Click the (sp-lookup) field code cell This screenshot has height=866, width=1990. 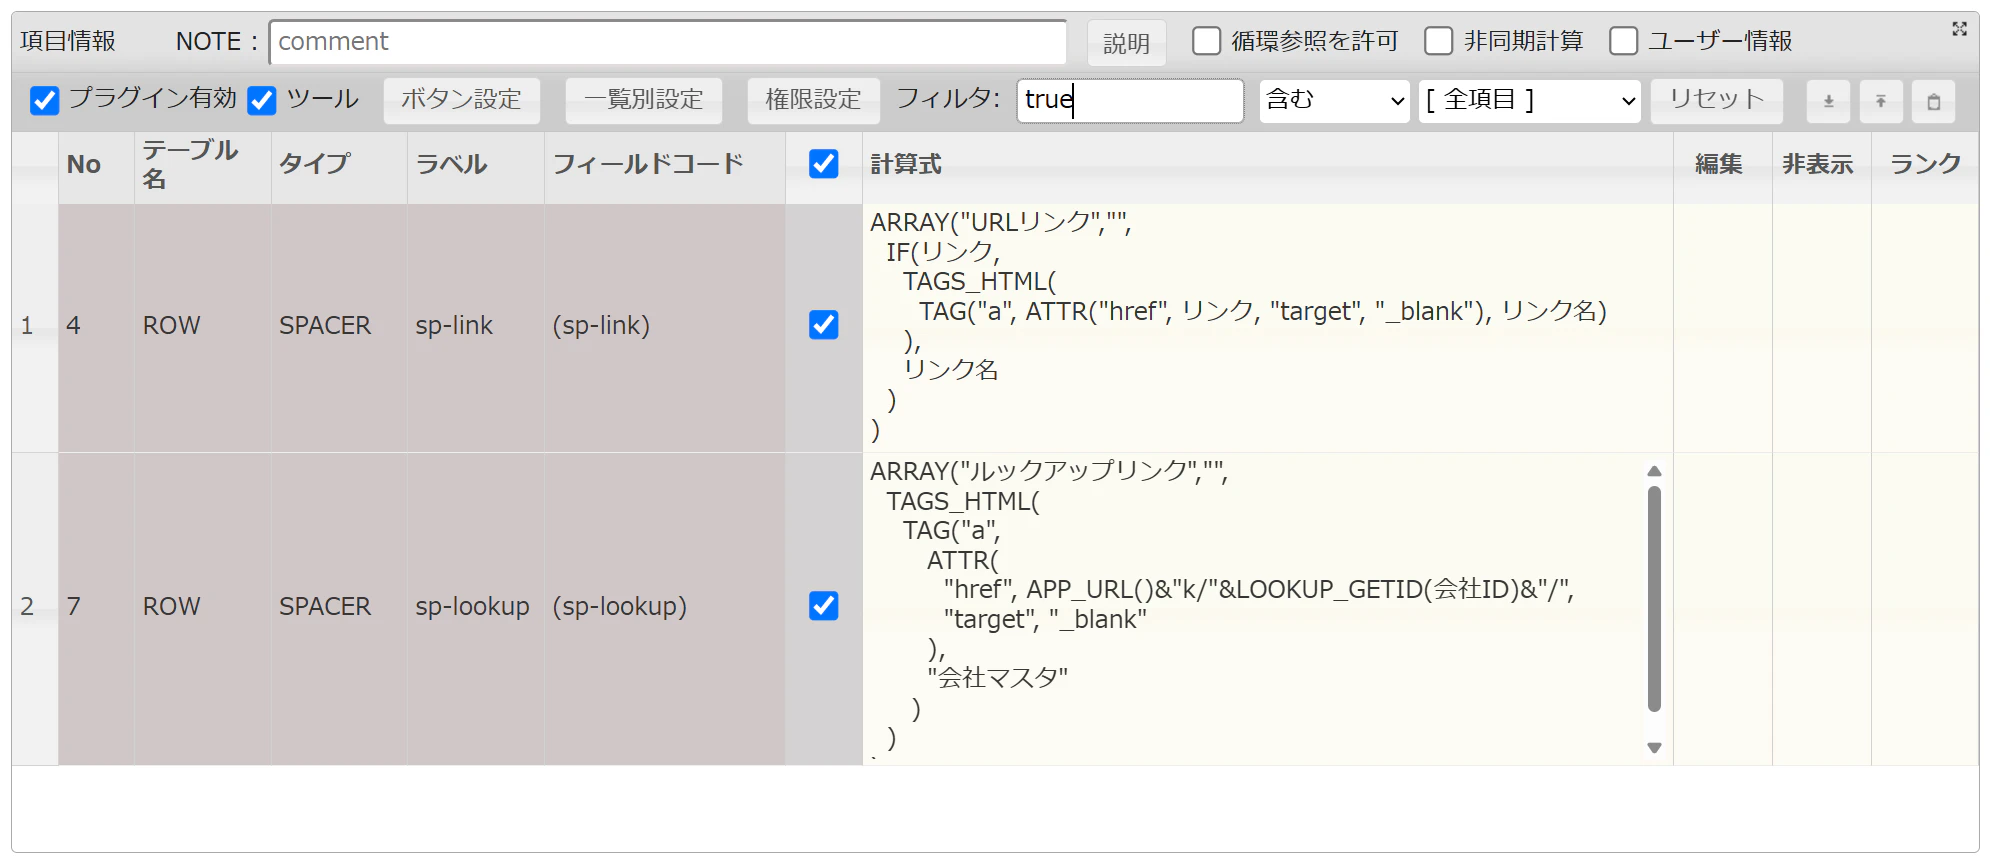[665, 609]
